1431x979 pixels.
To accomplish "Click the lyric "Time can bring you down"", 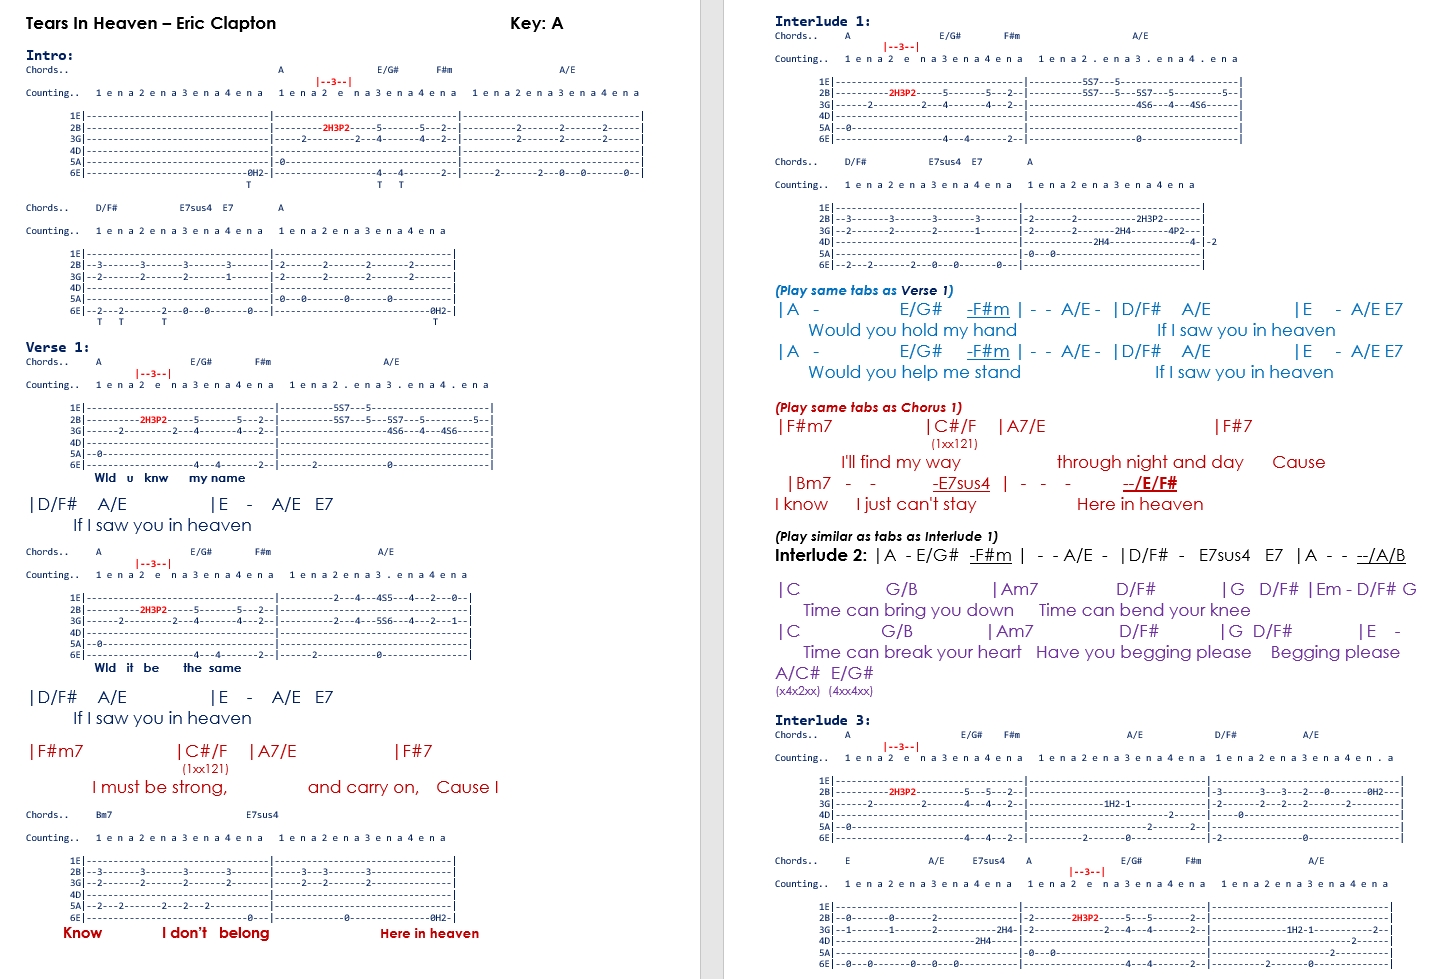I will tap(908, 610).
